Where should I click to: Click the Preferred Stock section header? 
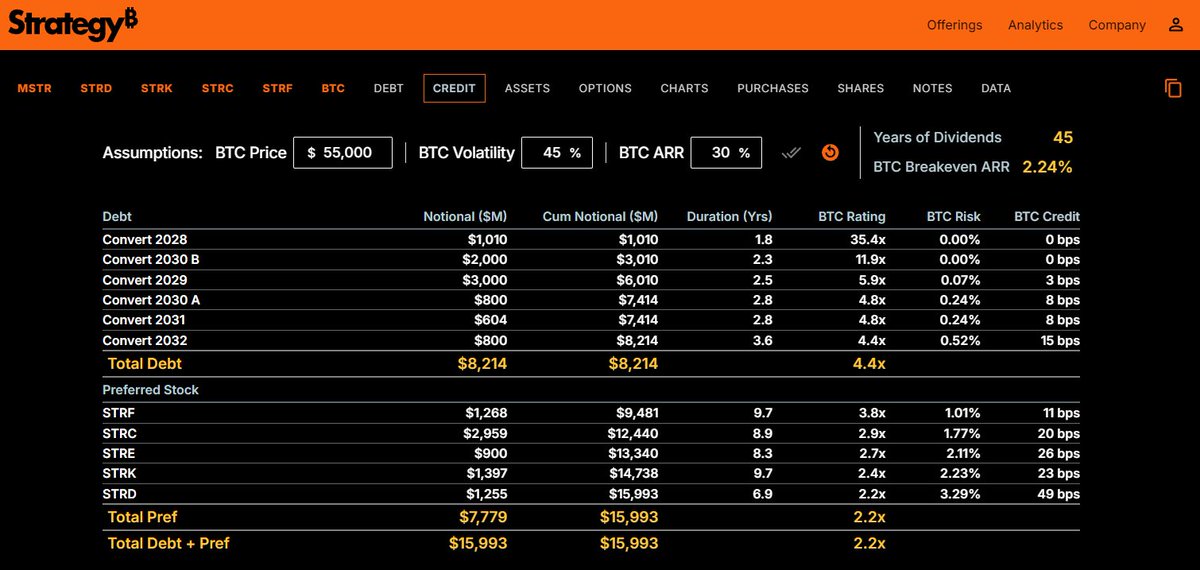pyautogui.click(x=151, y=390)
